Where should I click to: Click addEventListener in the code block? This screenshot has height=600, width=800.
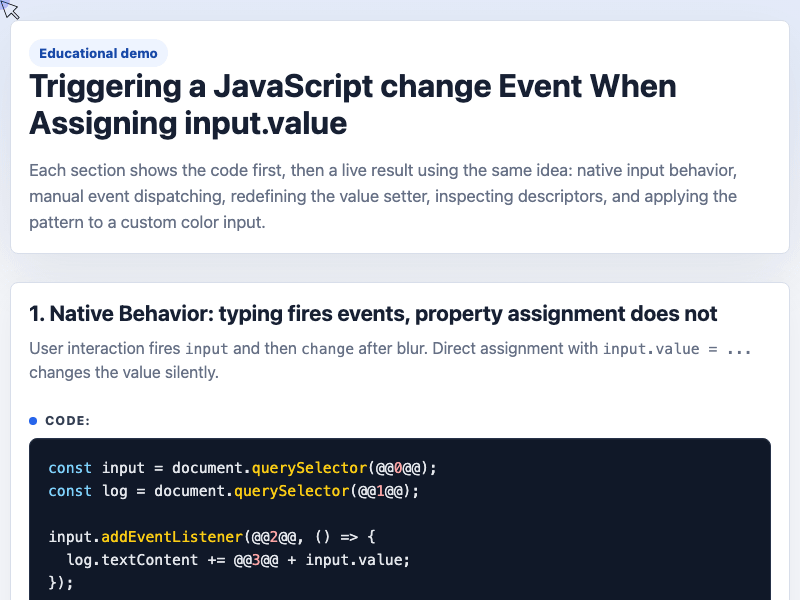tap(172, 537)
